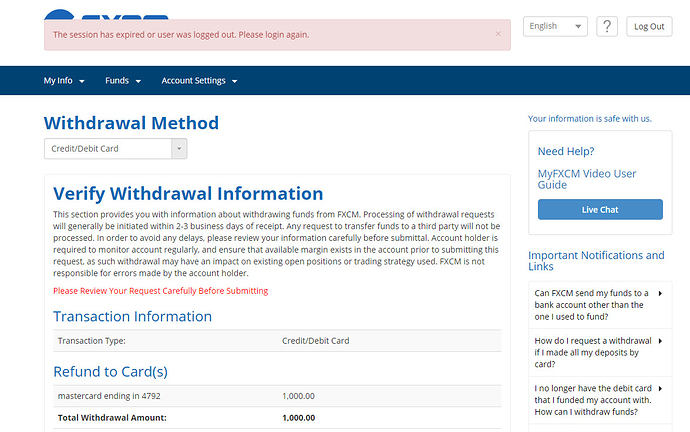Click the Total Withdrawal Amount label

click(112, 418)
